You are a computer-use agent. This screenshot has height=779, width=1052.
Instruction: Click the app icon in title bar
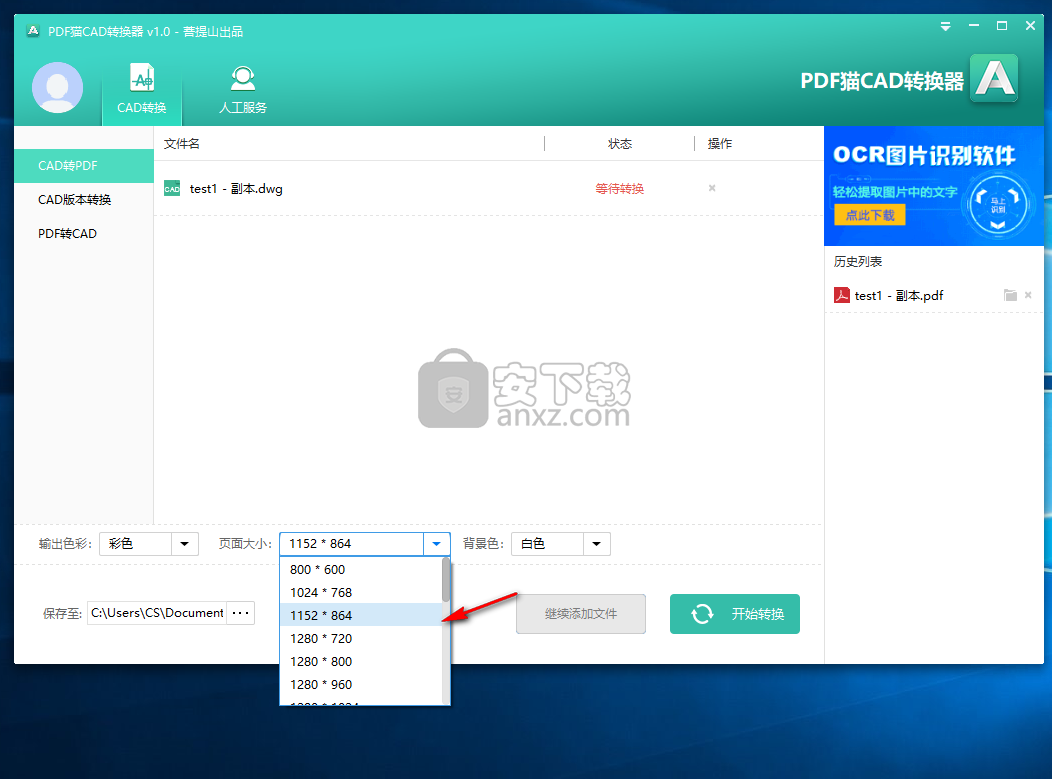point(33,31)
